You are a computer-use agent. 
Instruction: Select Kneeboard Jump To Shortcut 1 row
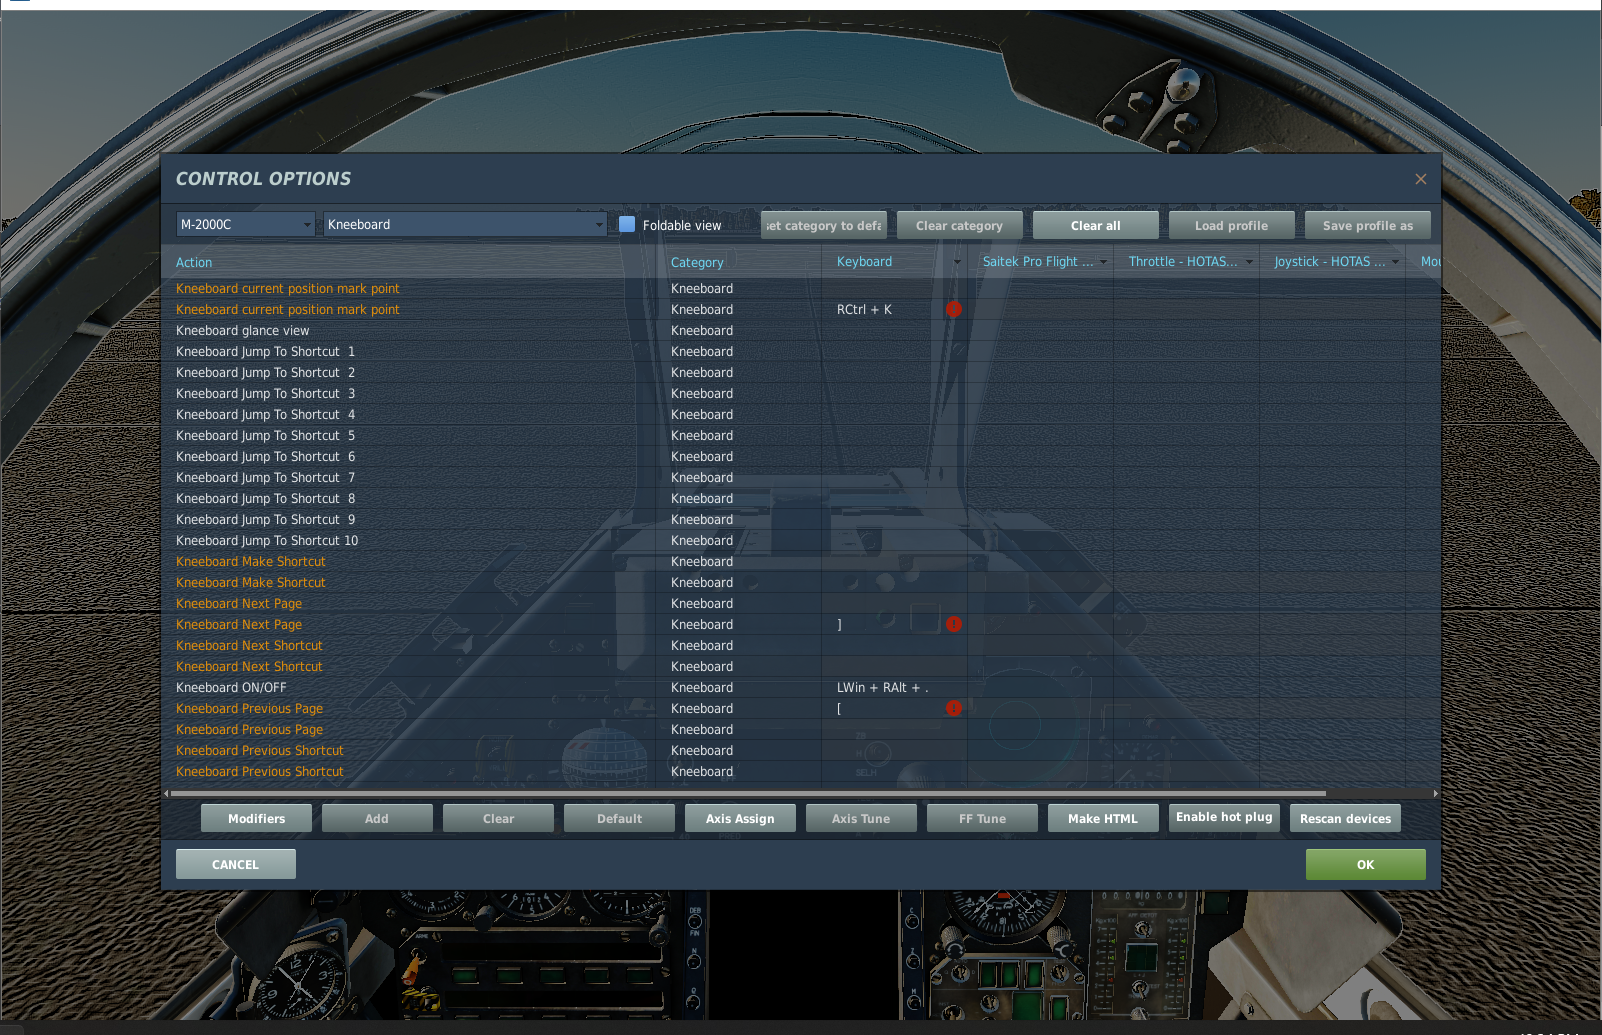(800, 352)
